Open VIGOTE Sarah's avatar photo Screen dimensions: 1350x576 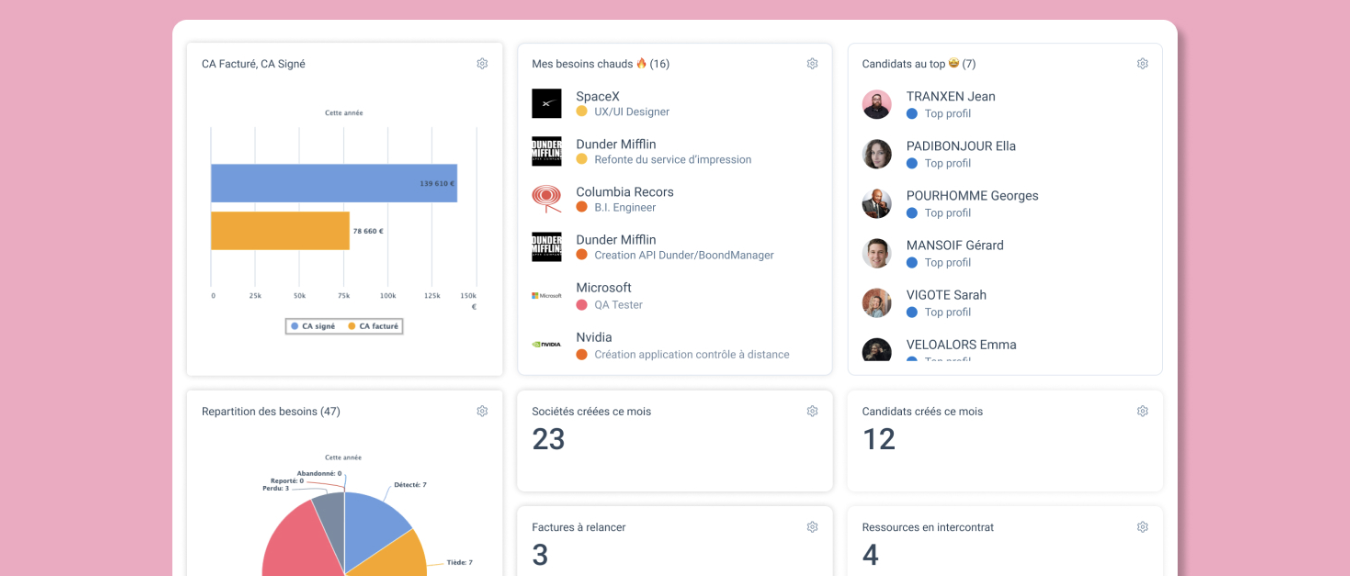pyautogui.click(x=877, y=303)
